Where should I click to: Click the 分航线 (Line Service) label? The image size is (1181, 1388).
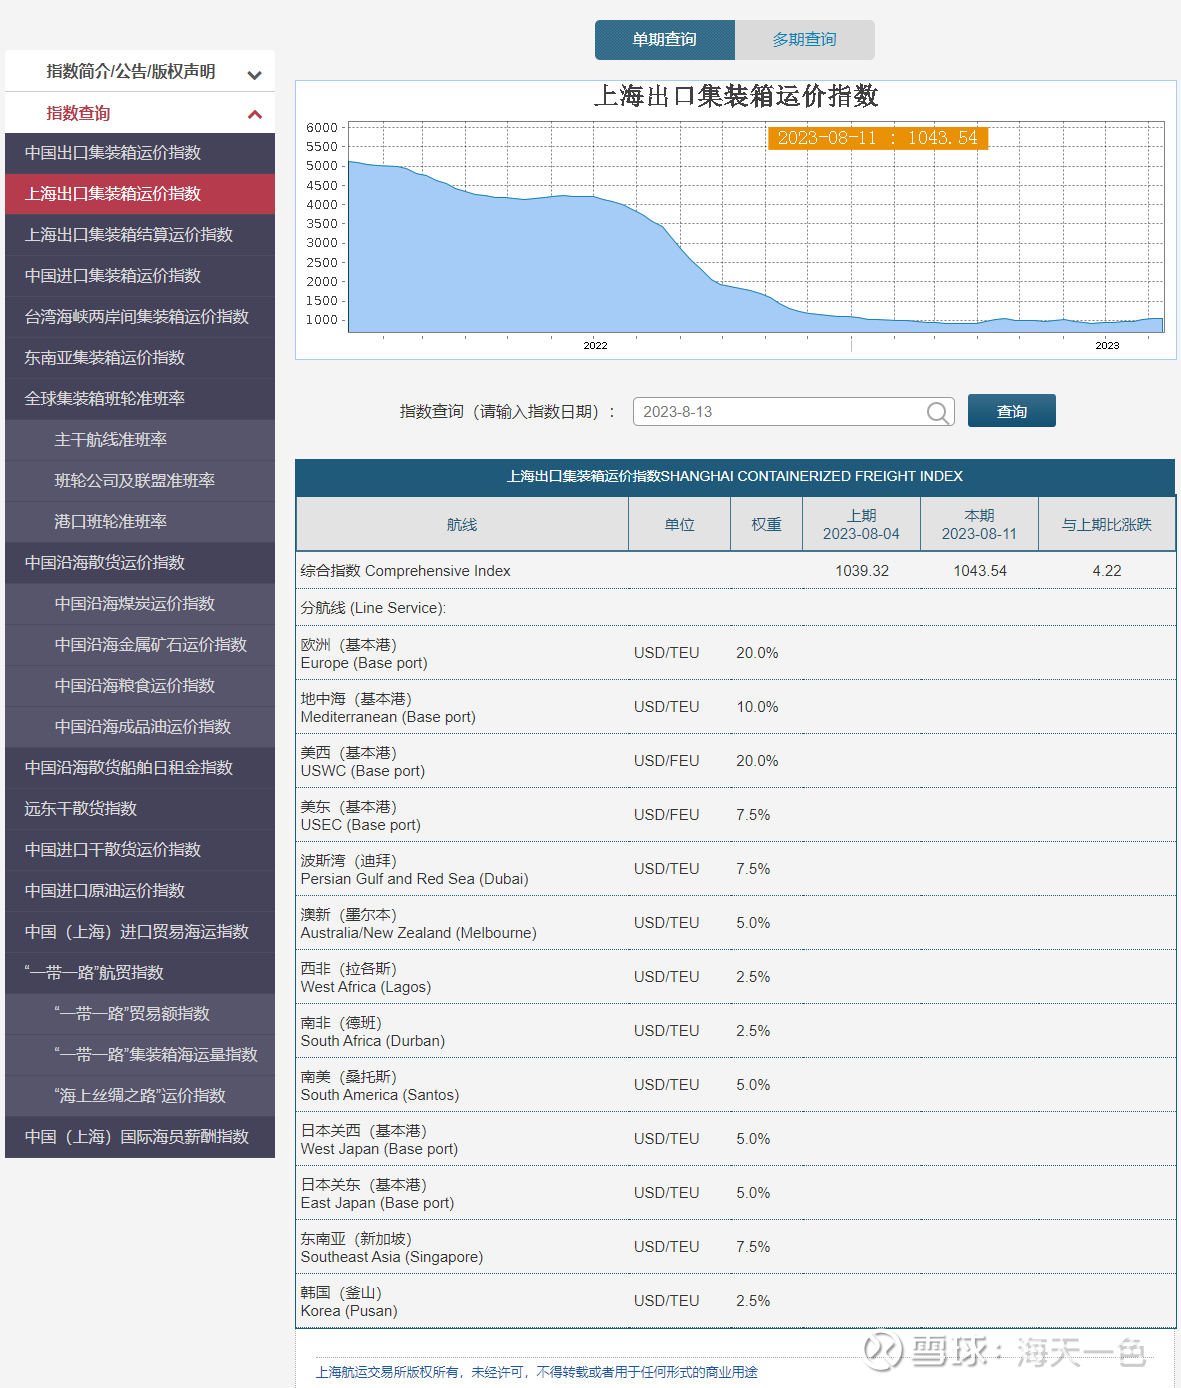pos(373,608)
